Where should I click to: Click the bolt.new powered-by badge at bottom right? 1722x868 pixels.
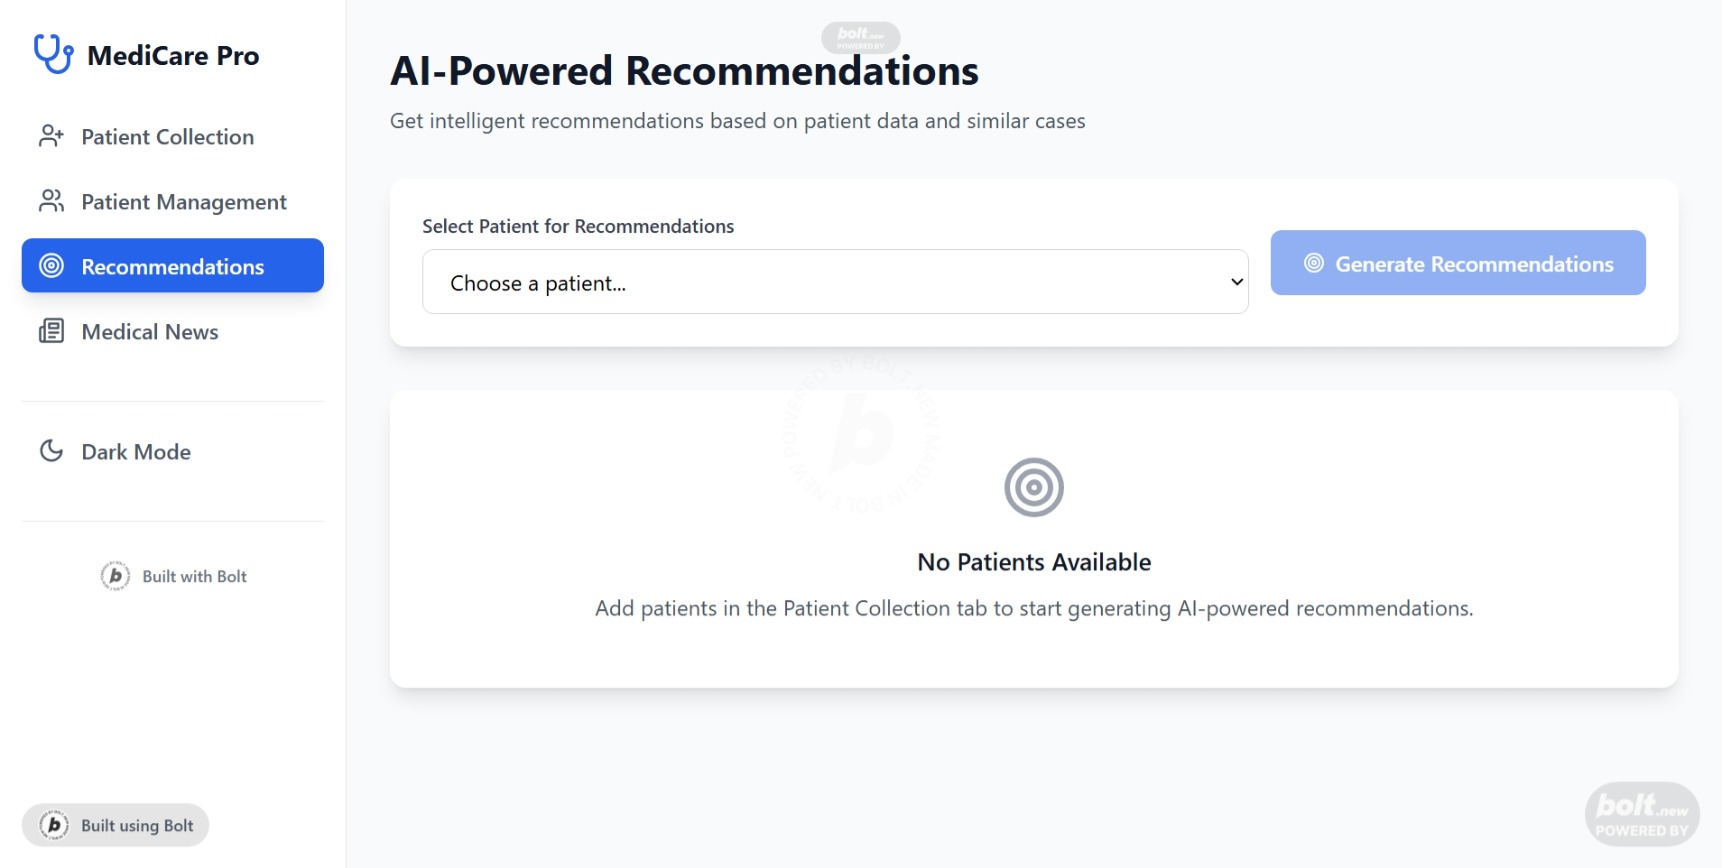coord(1642,814)
